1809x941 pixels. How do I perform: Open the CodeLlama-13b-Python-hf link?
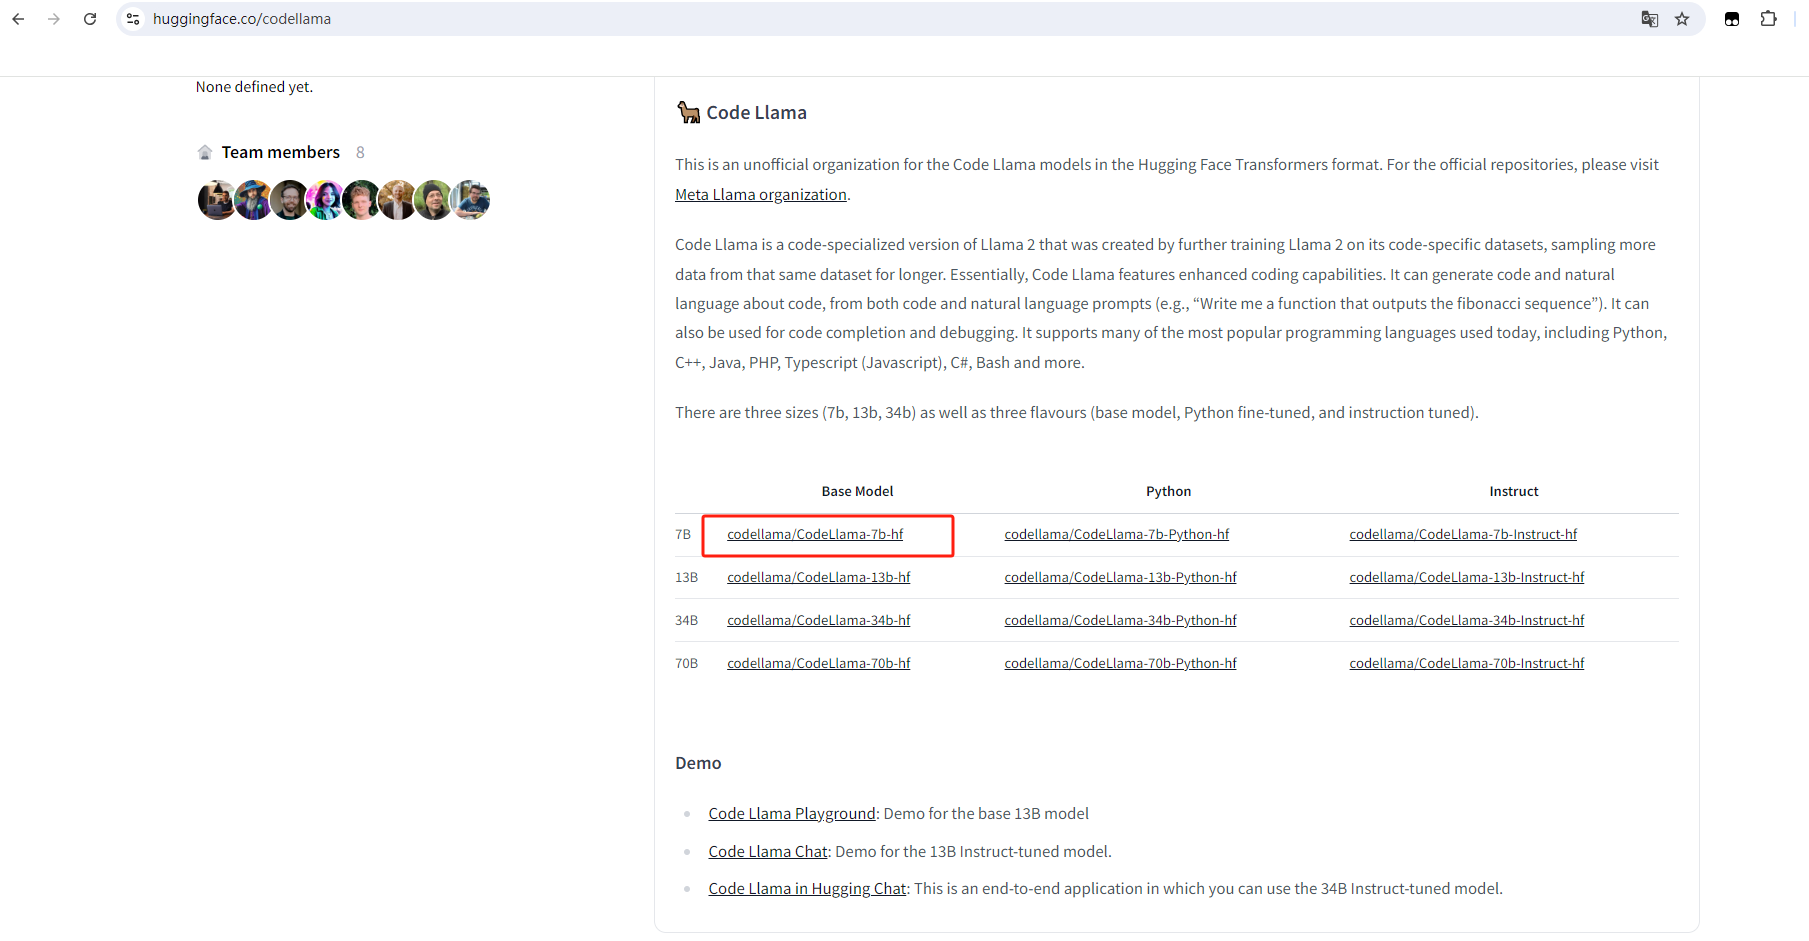point(1121,578)
